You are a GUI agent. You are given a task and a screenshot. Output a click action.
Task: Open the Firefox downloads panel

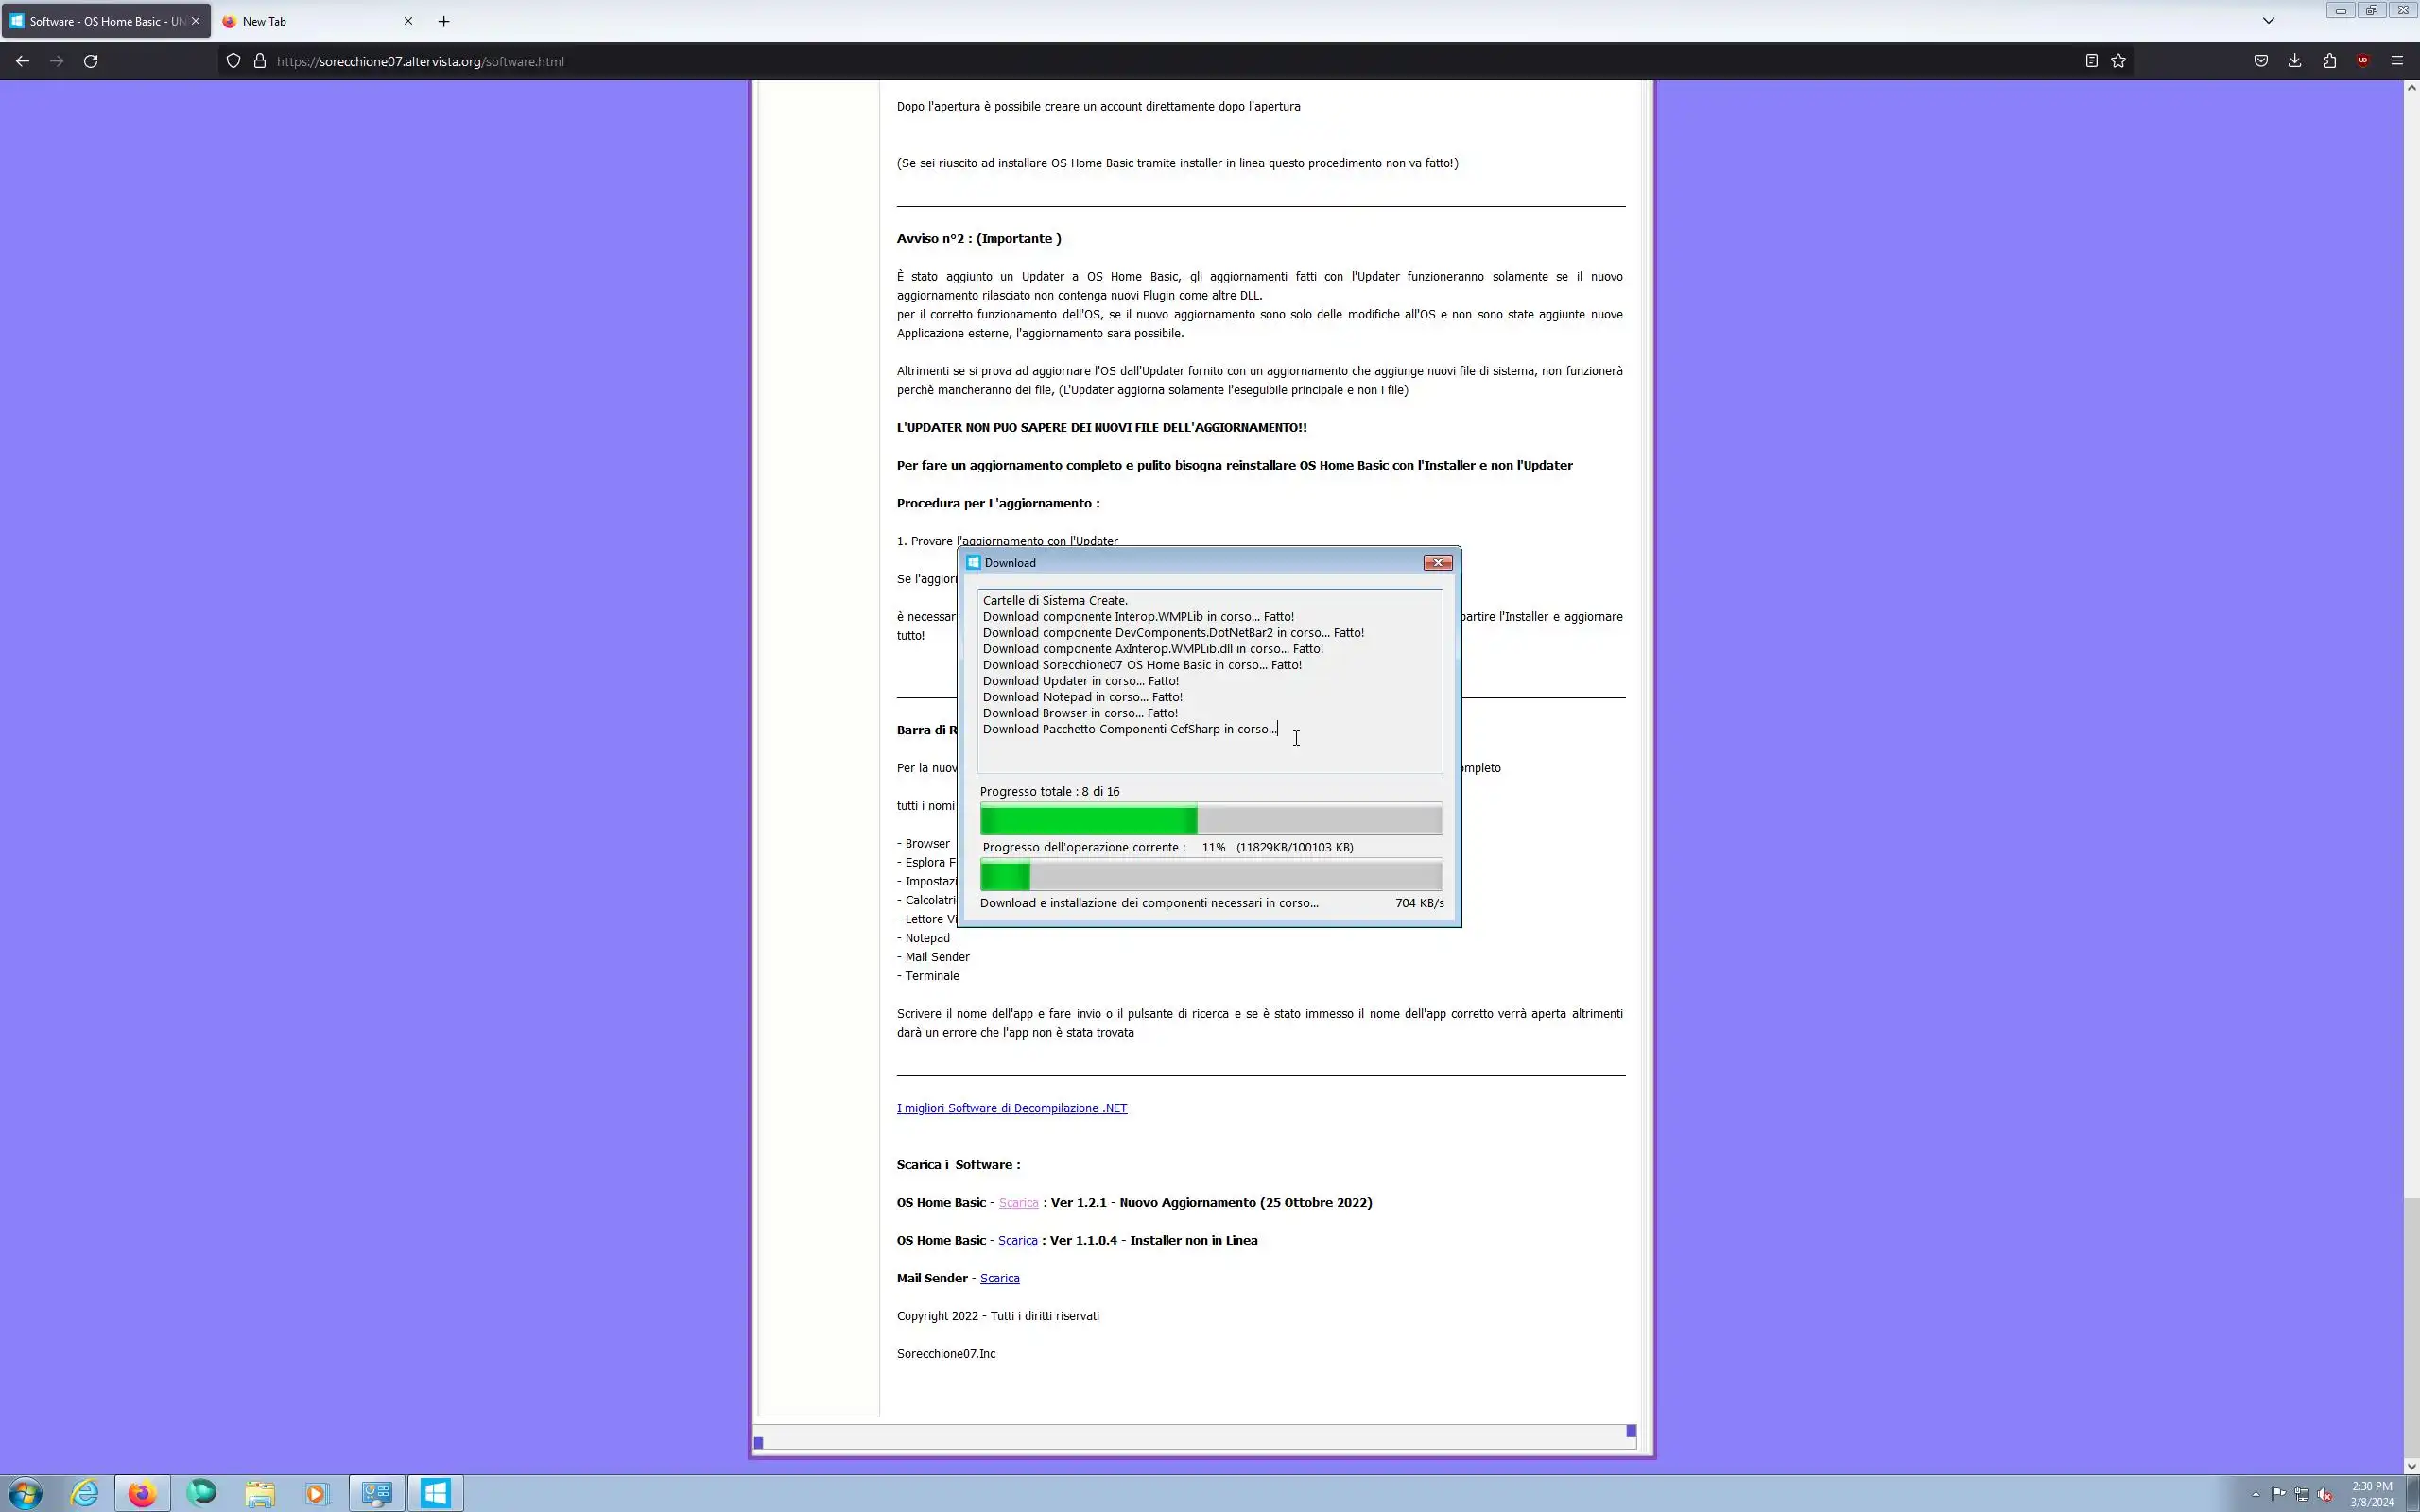pyautogui.click(x=2295, y=61)
